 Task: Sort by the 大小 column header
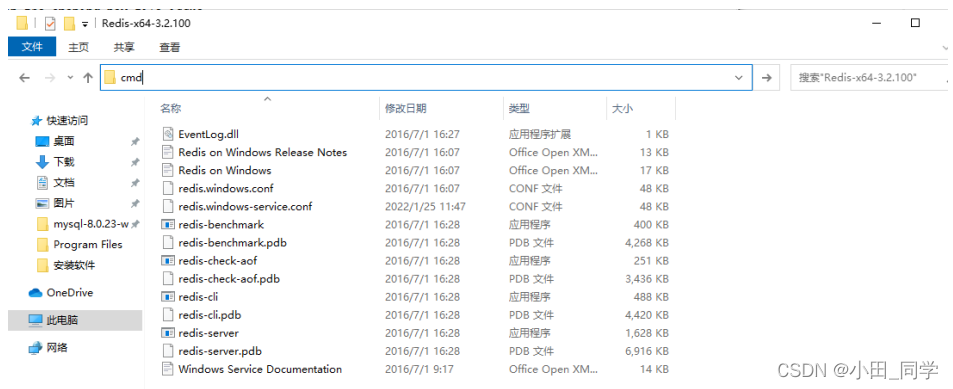(622, 109)
